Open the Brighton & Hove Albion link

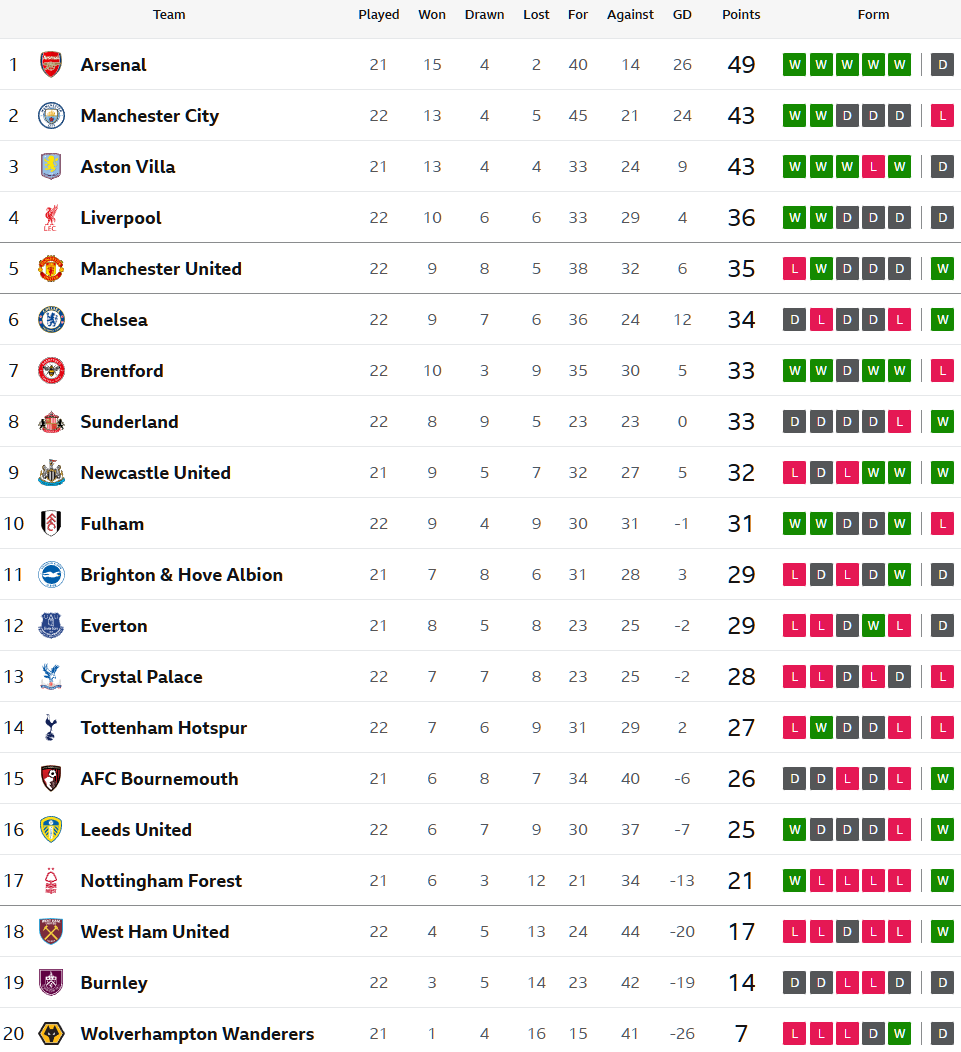(181, 575)
